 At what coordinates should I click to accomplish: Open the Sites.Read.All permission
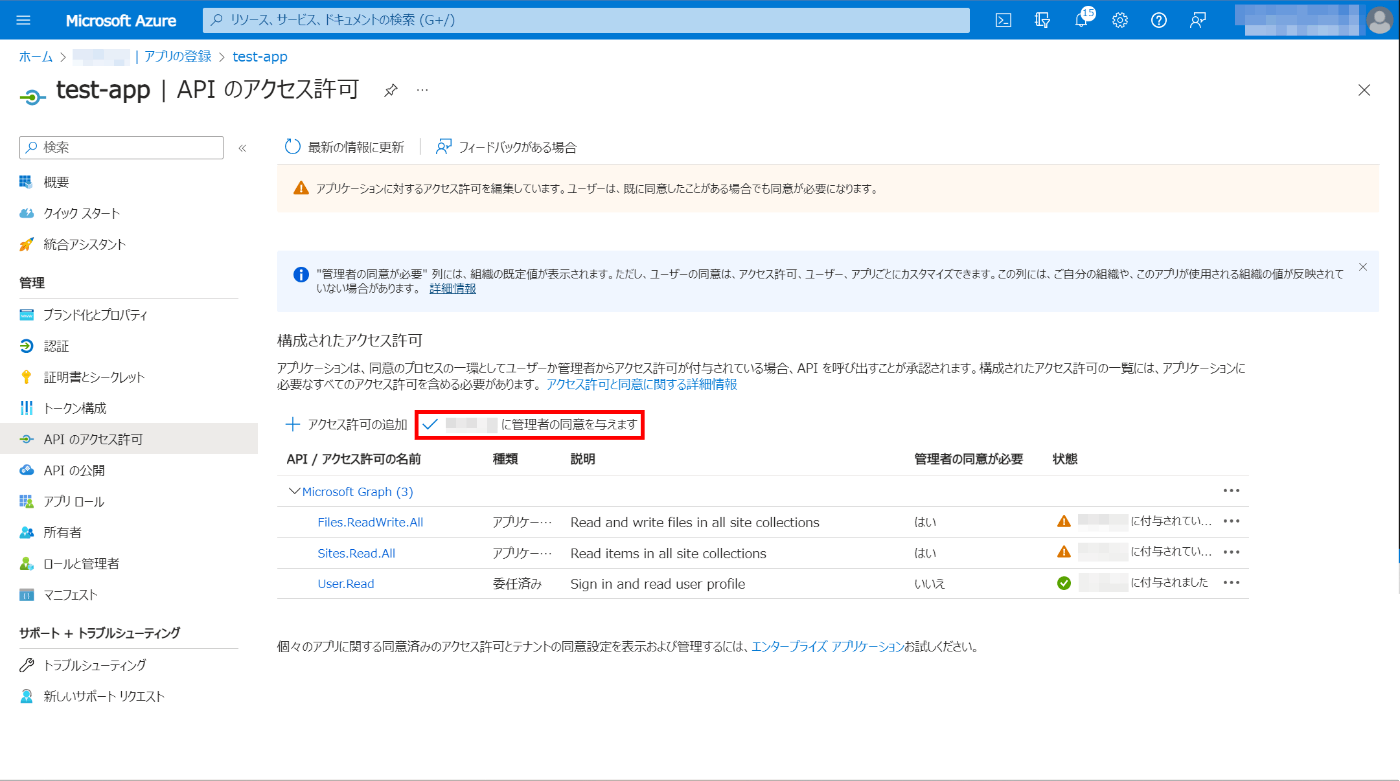click(x=356, y=553)
